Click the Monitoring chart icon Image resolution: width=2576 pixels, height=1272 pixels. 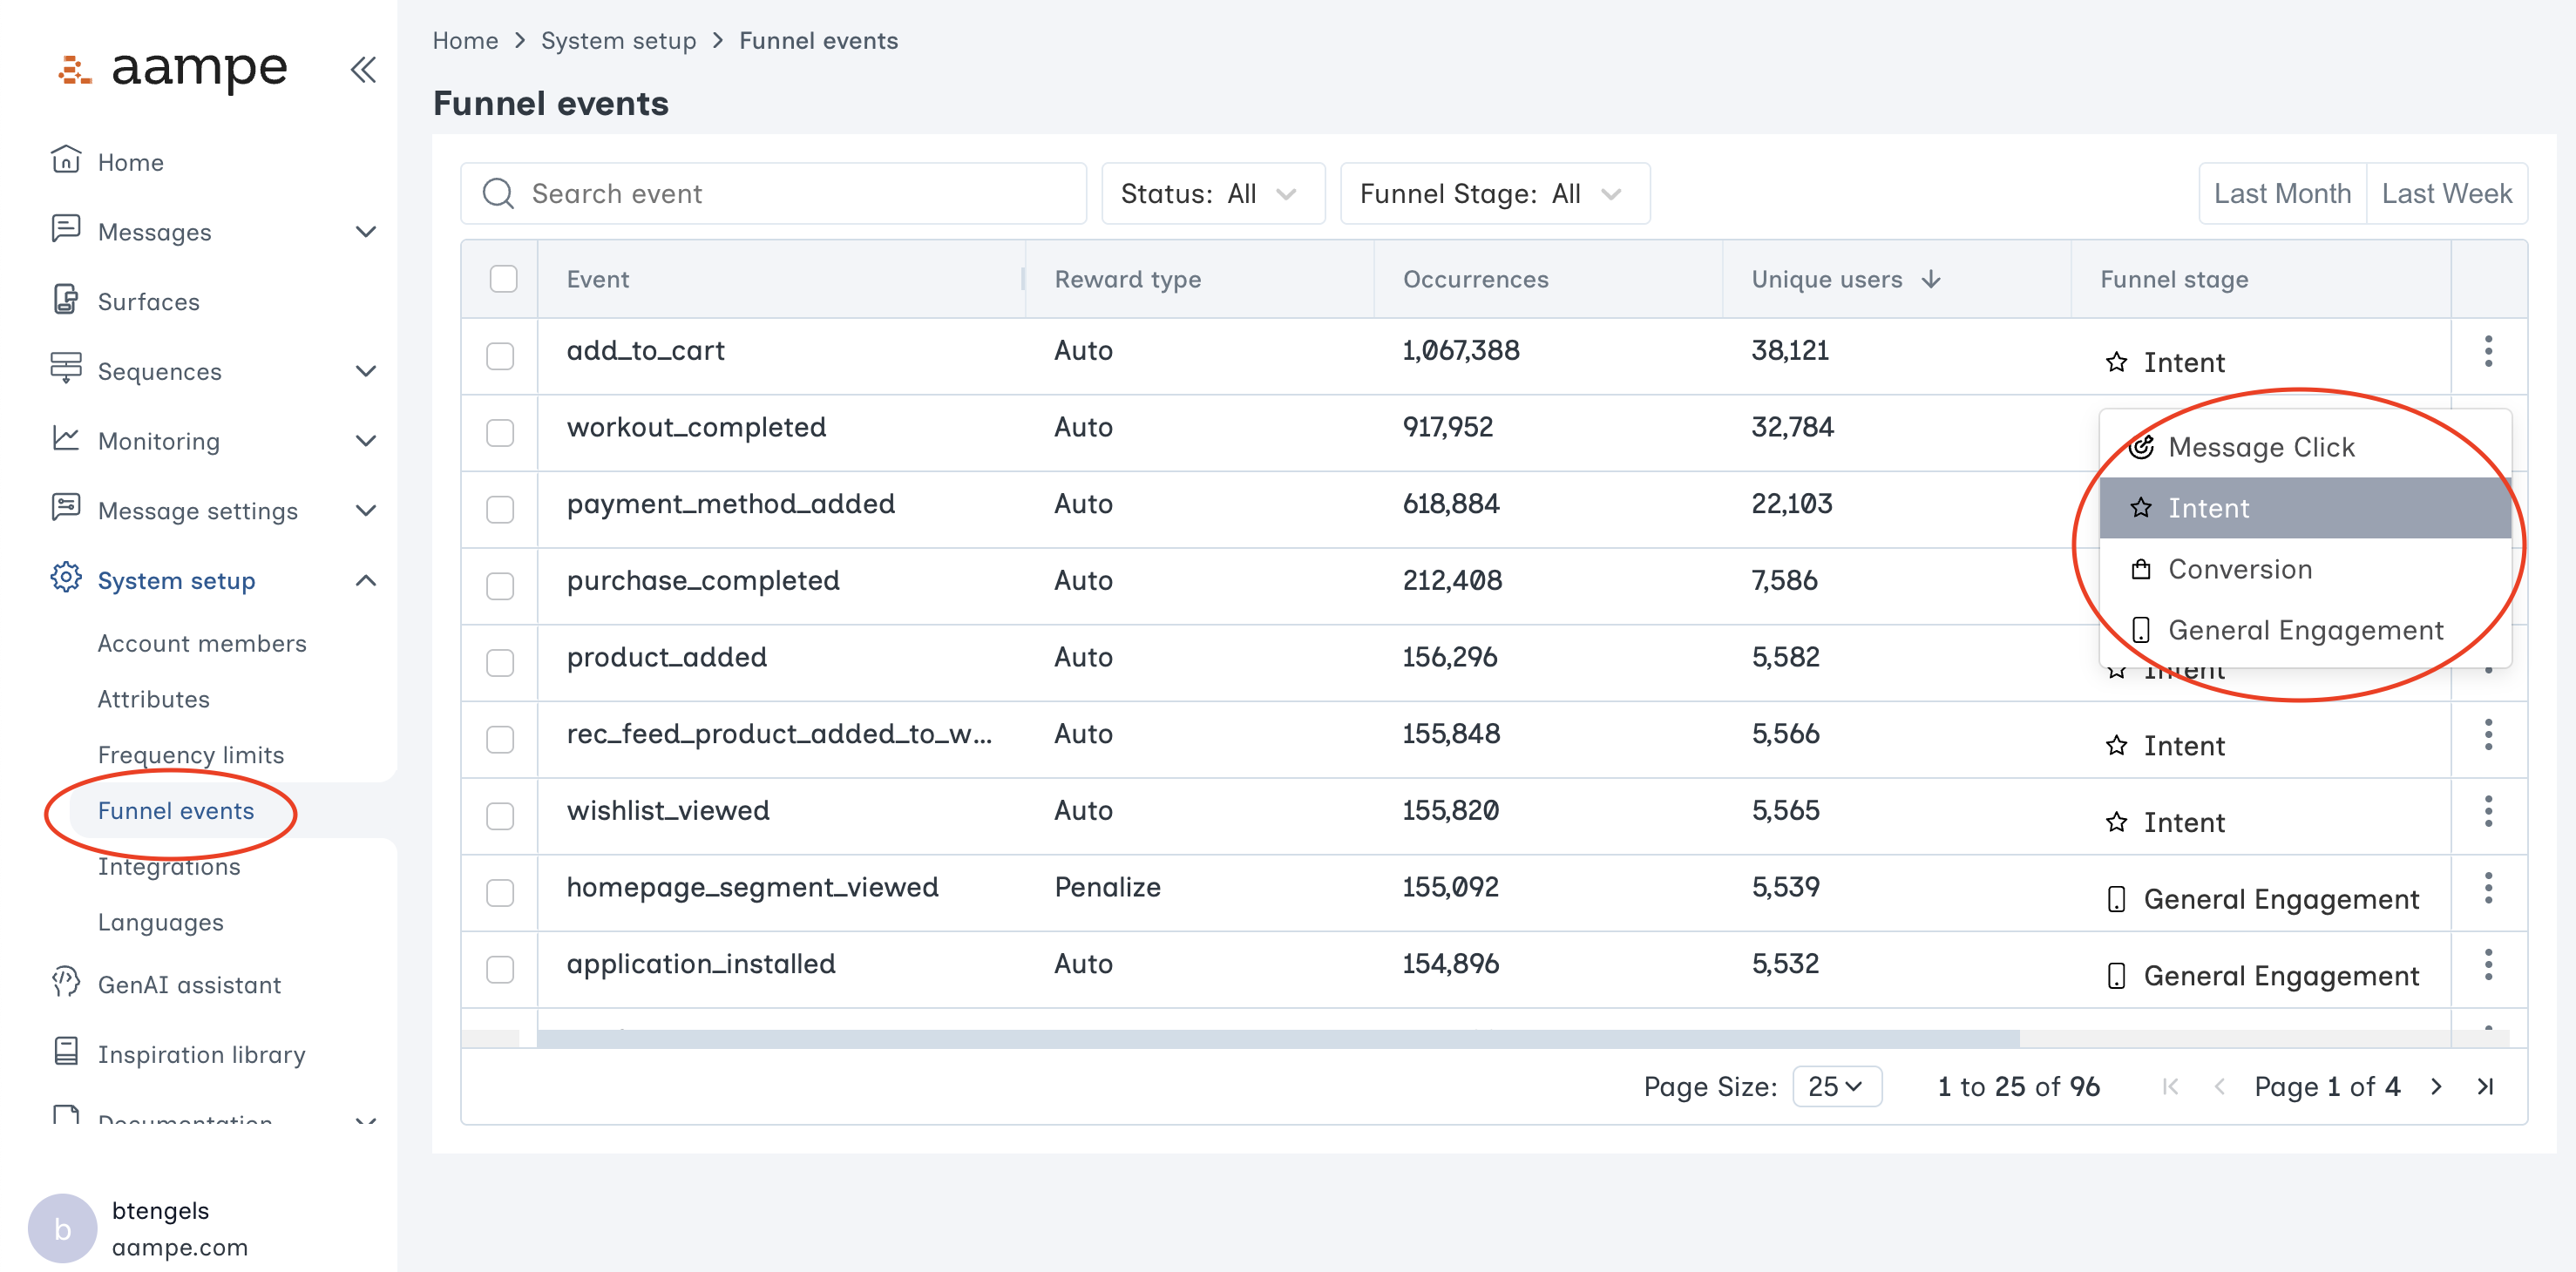click(66, 439)
